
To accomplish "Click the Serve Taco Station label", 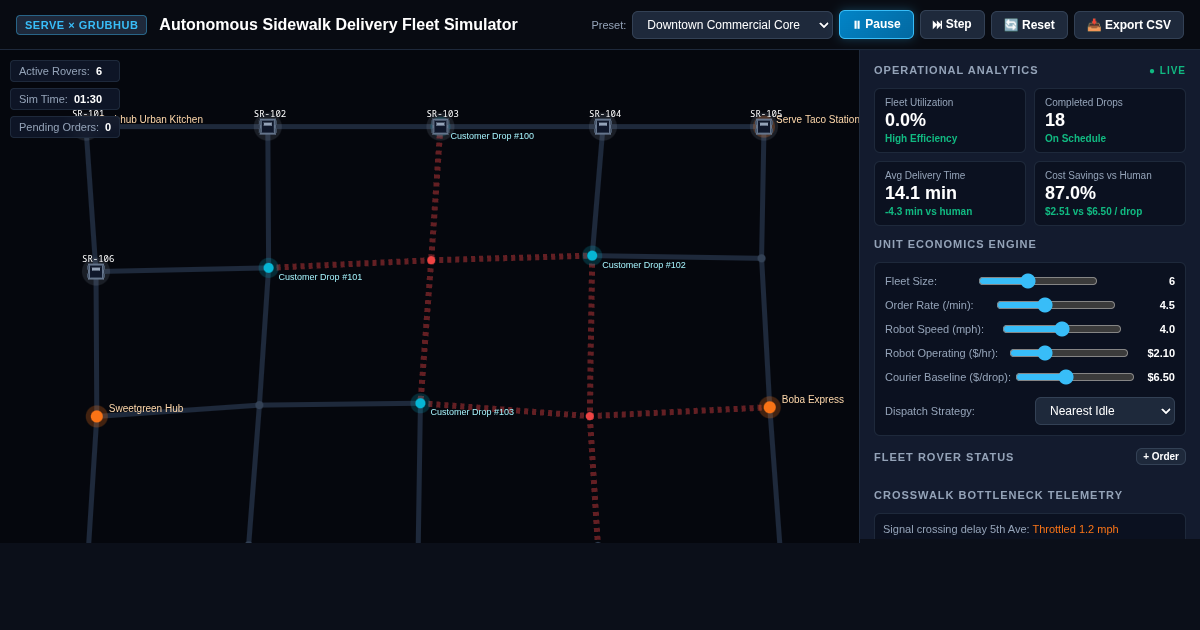I will pos(818,120).
